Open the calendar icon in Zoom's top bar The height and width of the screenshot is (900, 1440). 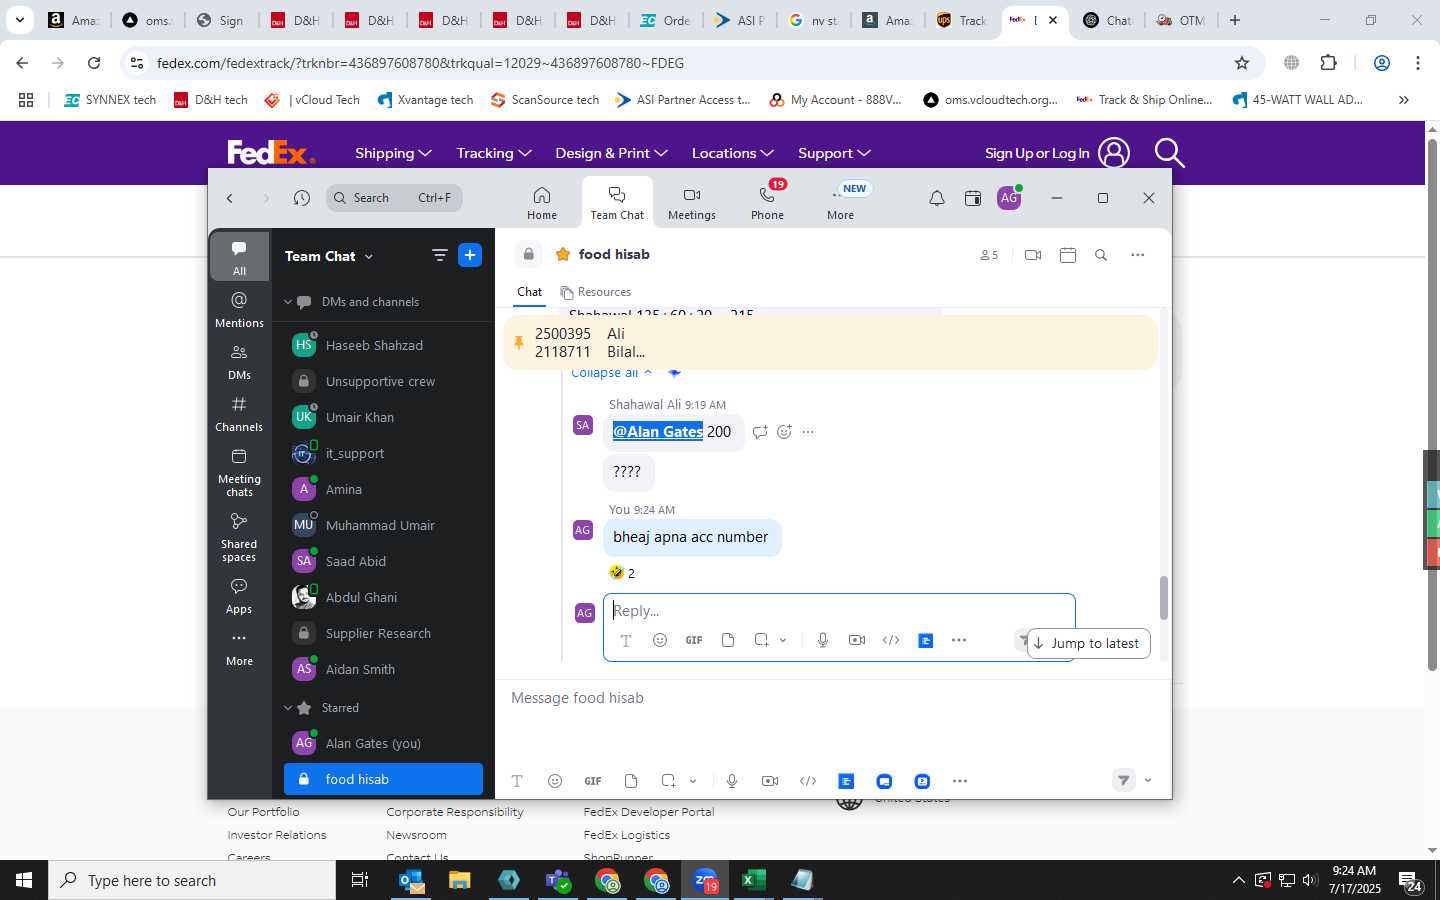(972, 198)
